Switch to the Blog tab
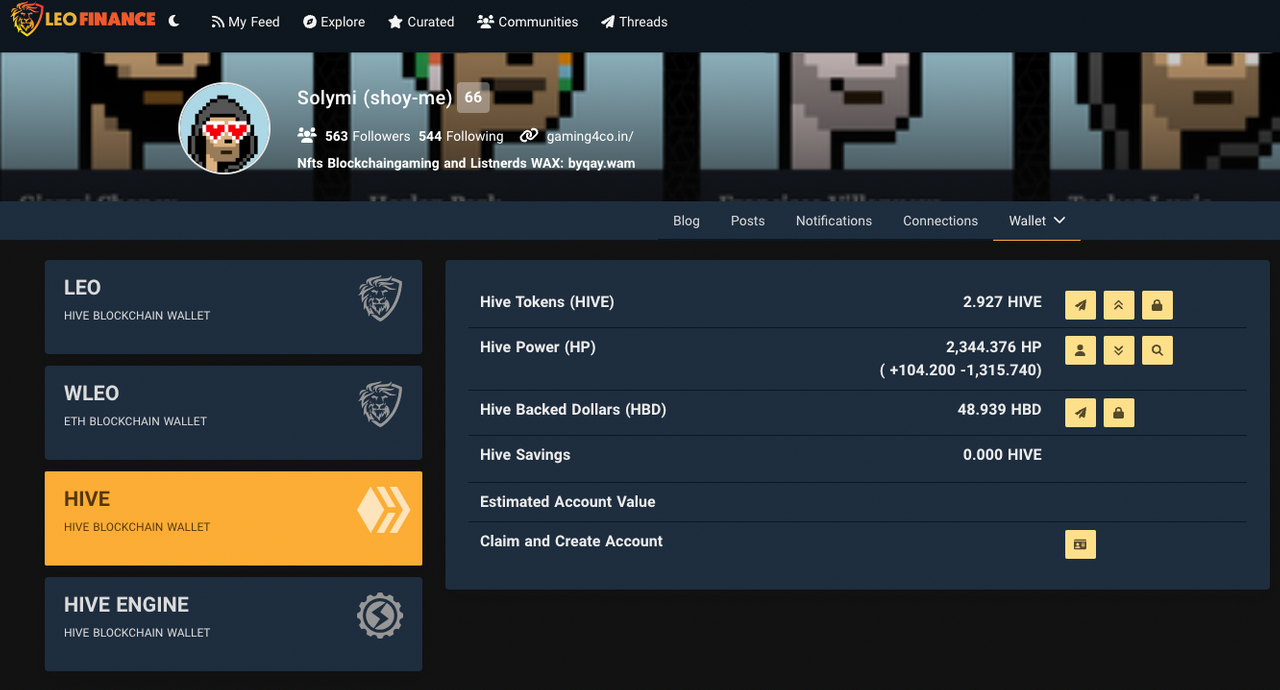Screen dimensions: 1280x690 (686, 221)
